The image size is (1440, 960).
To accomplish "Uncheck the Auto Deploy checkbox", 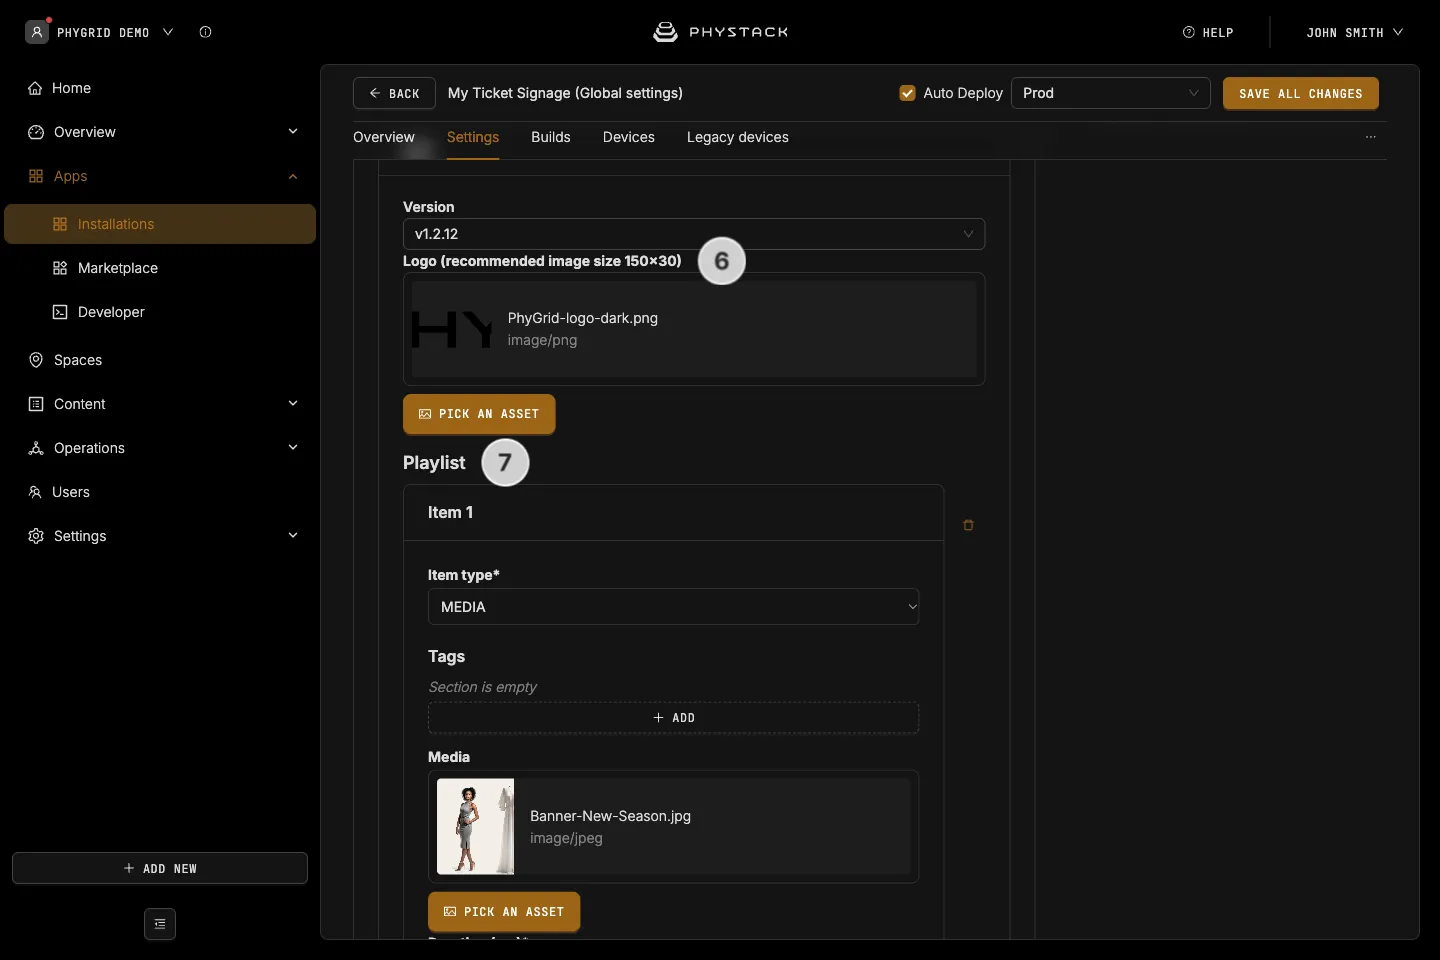I will pos(908,93).
